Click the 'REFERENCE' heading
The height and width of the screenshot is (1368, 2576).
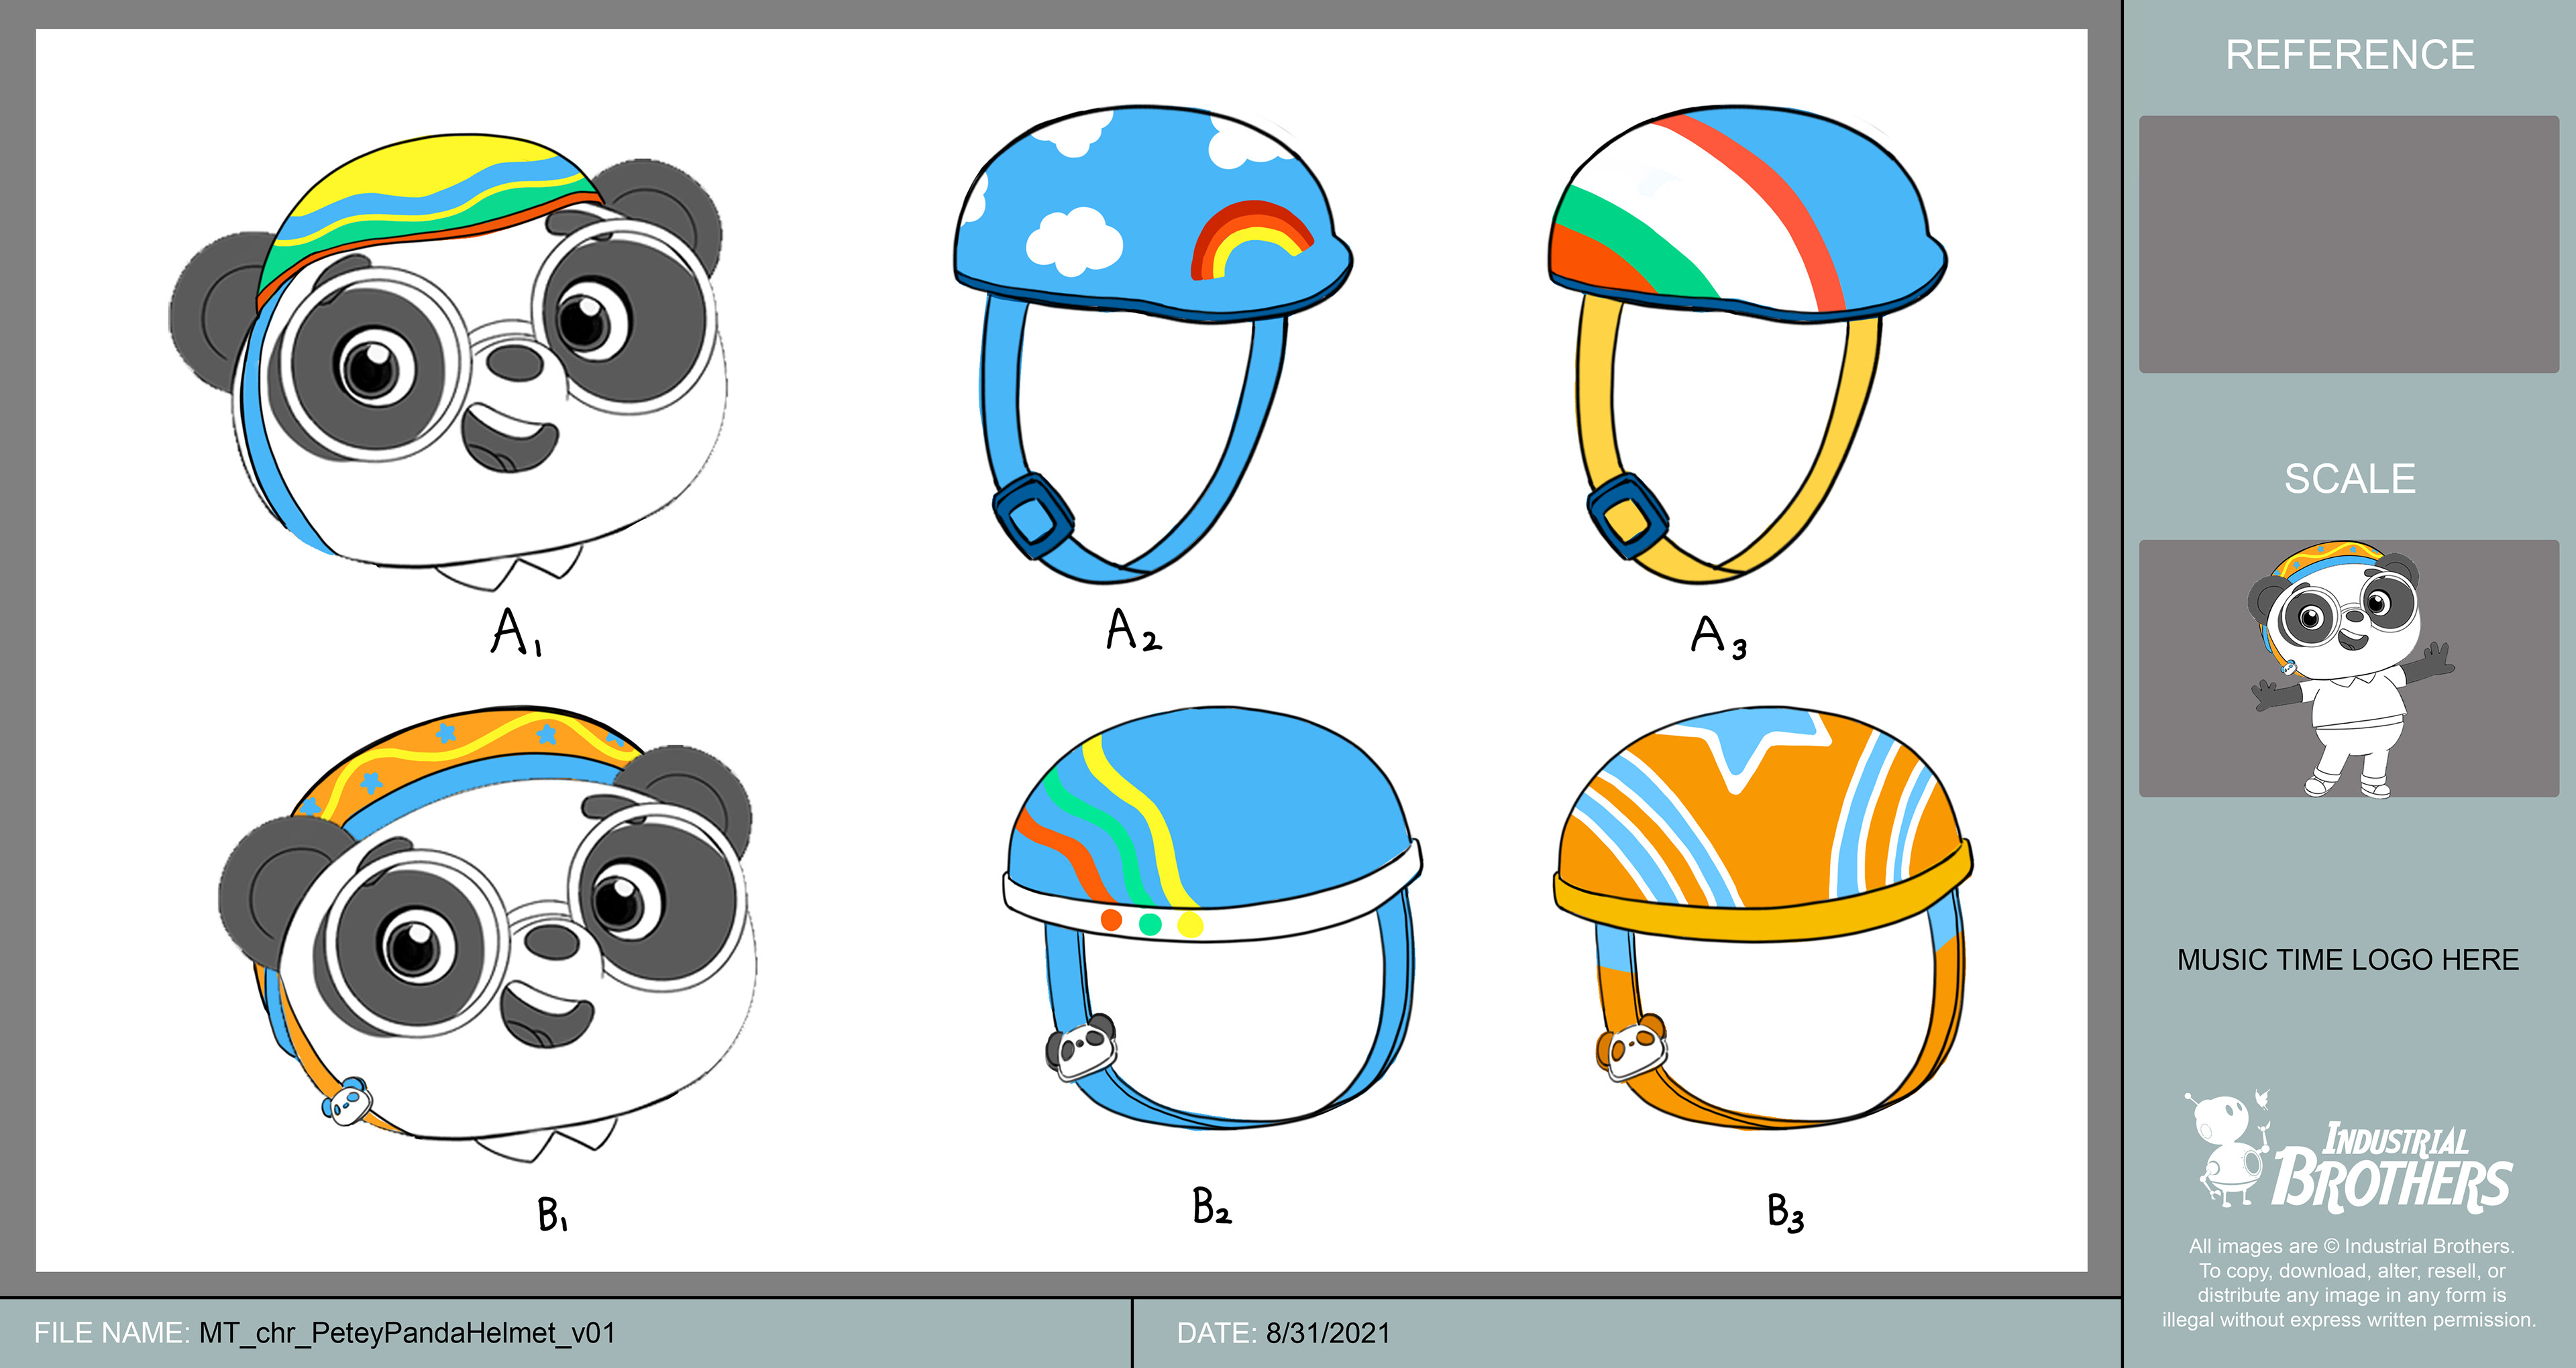click(x=2350, y=55)
